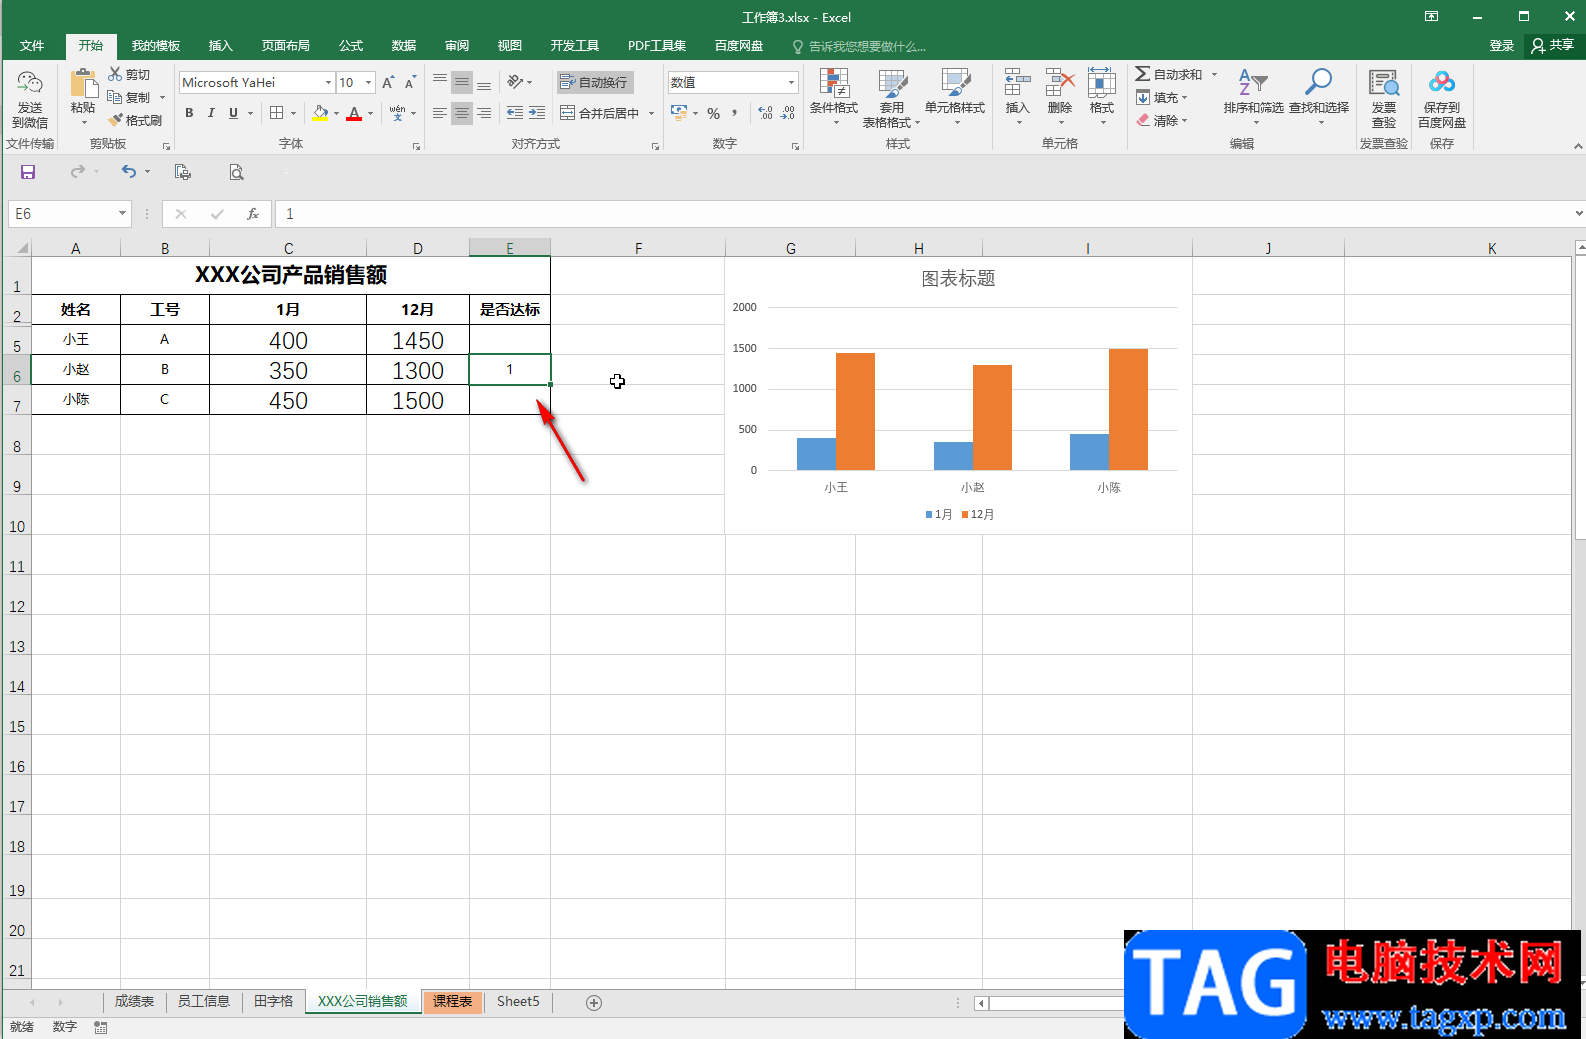This screenshot has width=1586, height=1039.
Task: Click the insert function fx icon
Action: click(253, 213)
